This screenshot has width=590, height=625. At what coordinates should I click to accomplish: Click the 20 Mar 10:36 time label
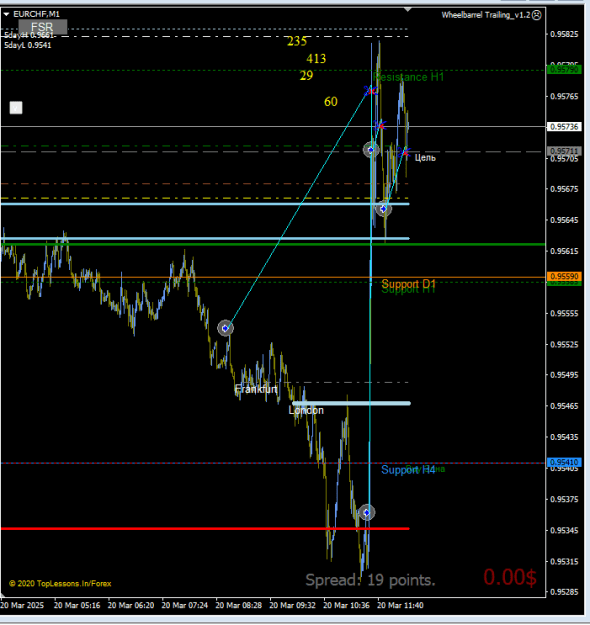coord(346,605)
